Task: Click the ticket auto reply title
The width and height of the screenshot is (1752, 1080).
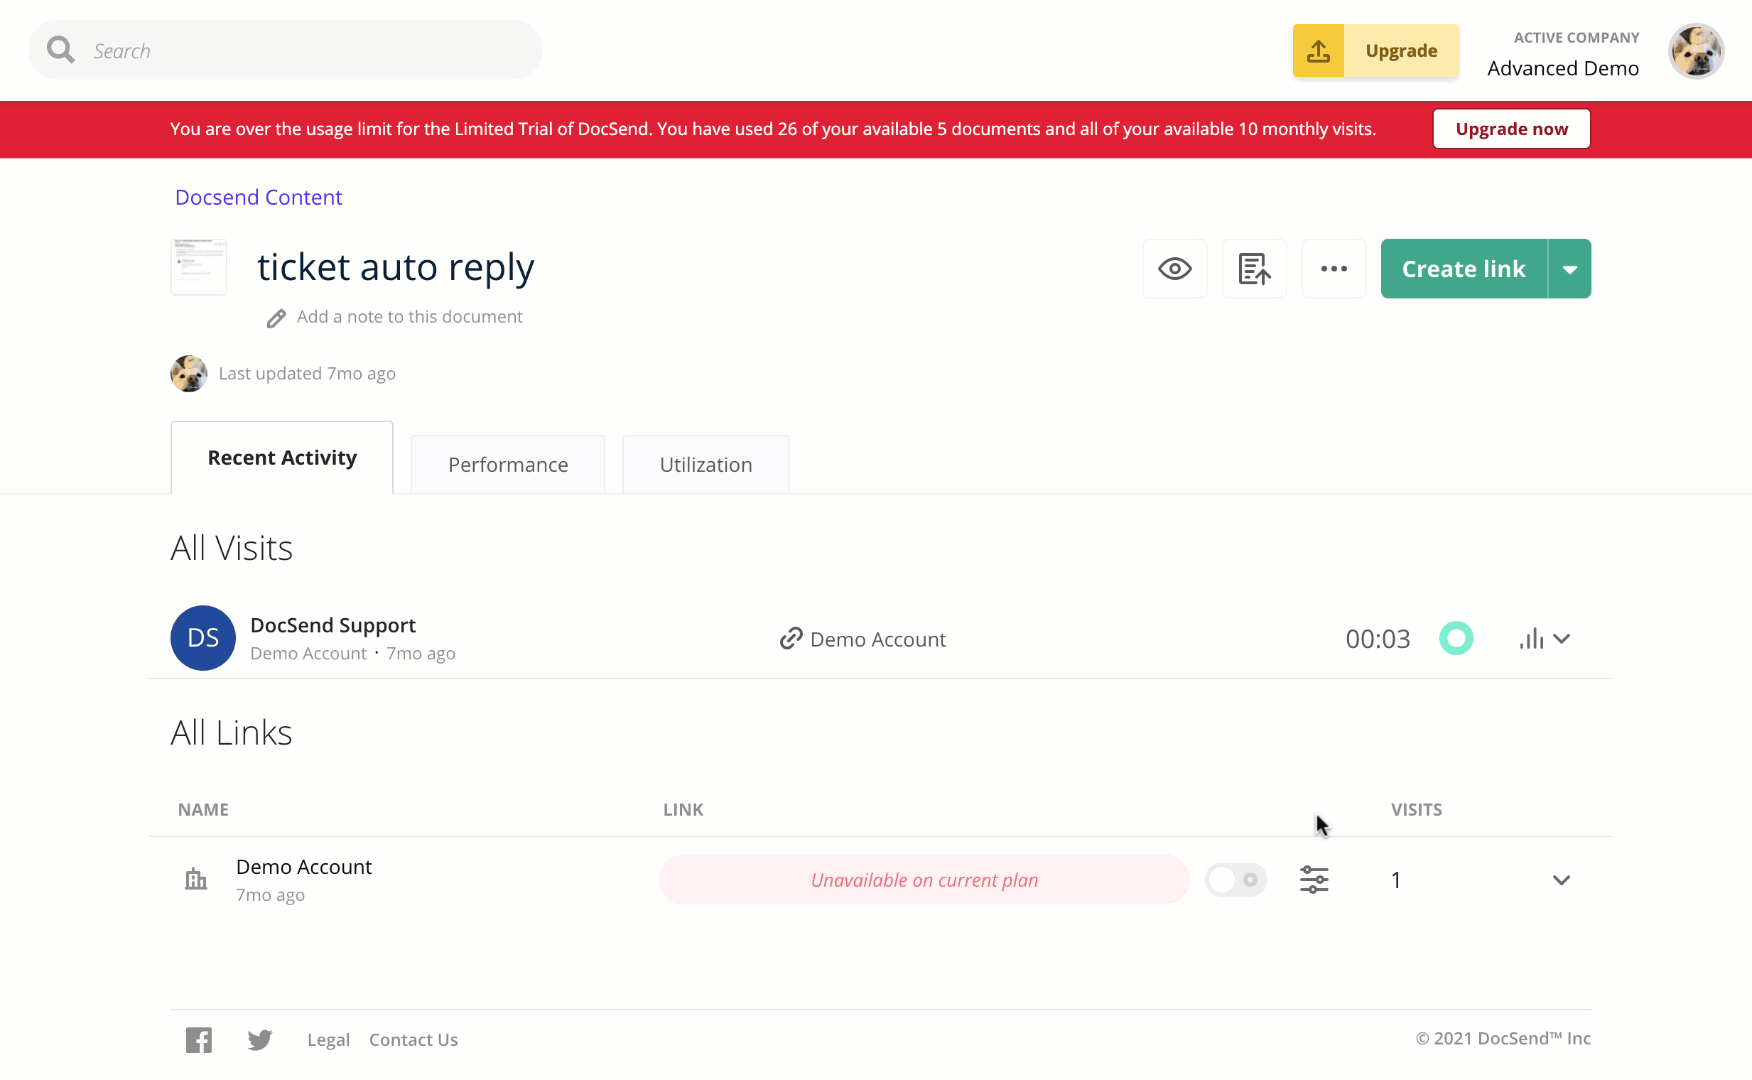Action: point(396,267)
